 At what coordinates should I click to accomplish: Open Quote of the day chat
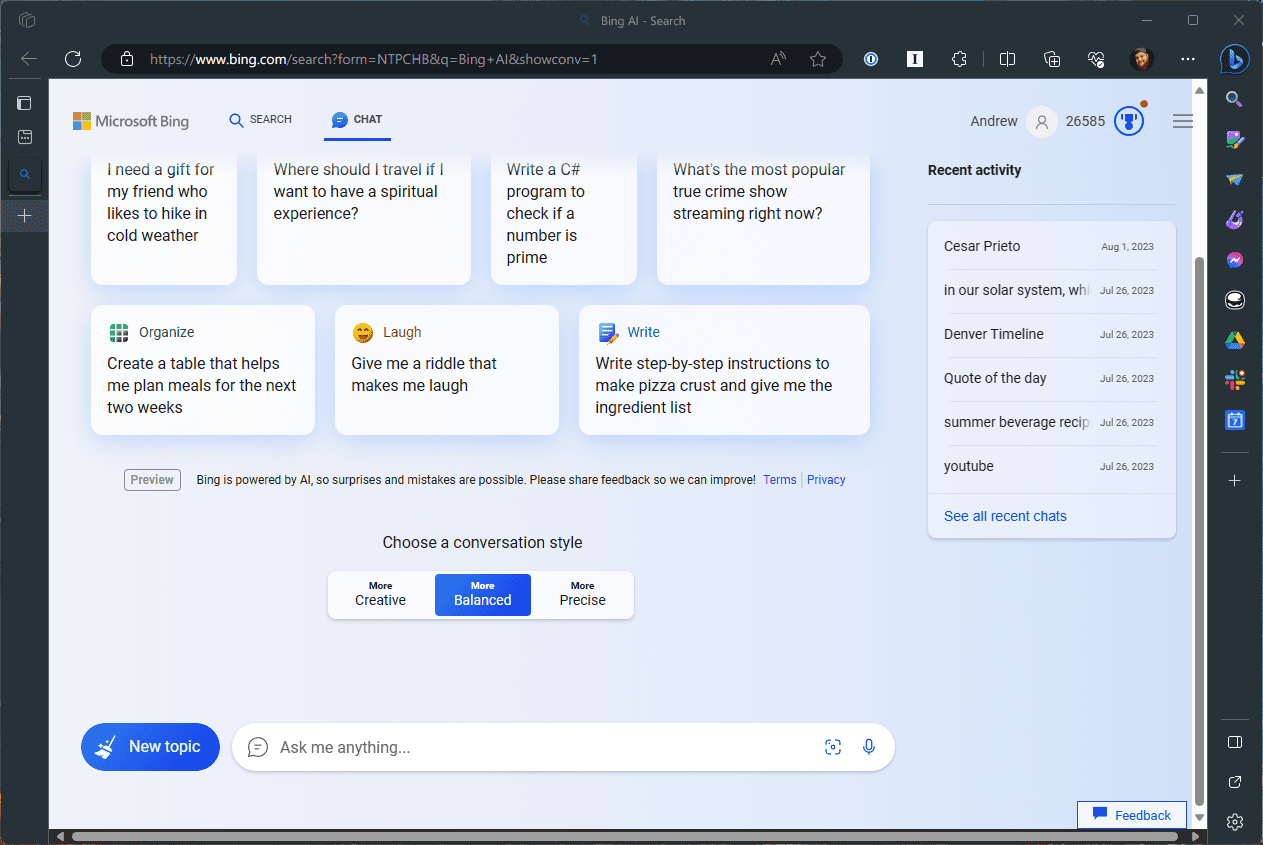click(x=1050, y=378)
